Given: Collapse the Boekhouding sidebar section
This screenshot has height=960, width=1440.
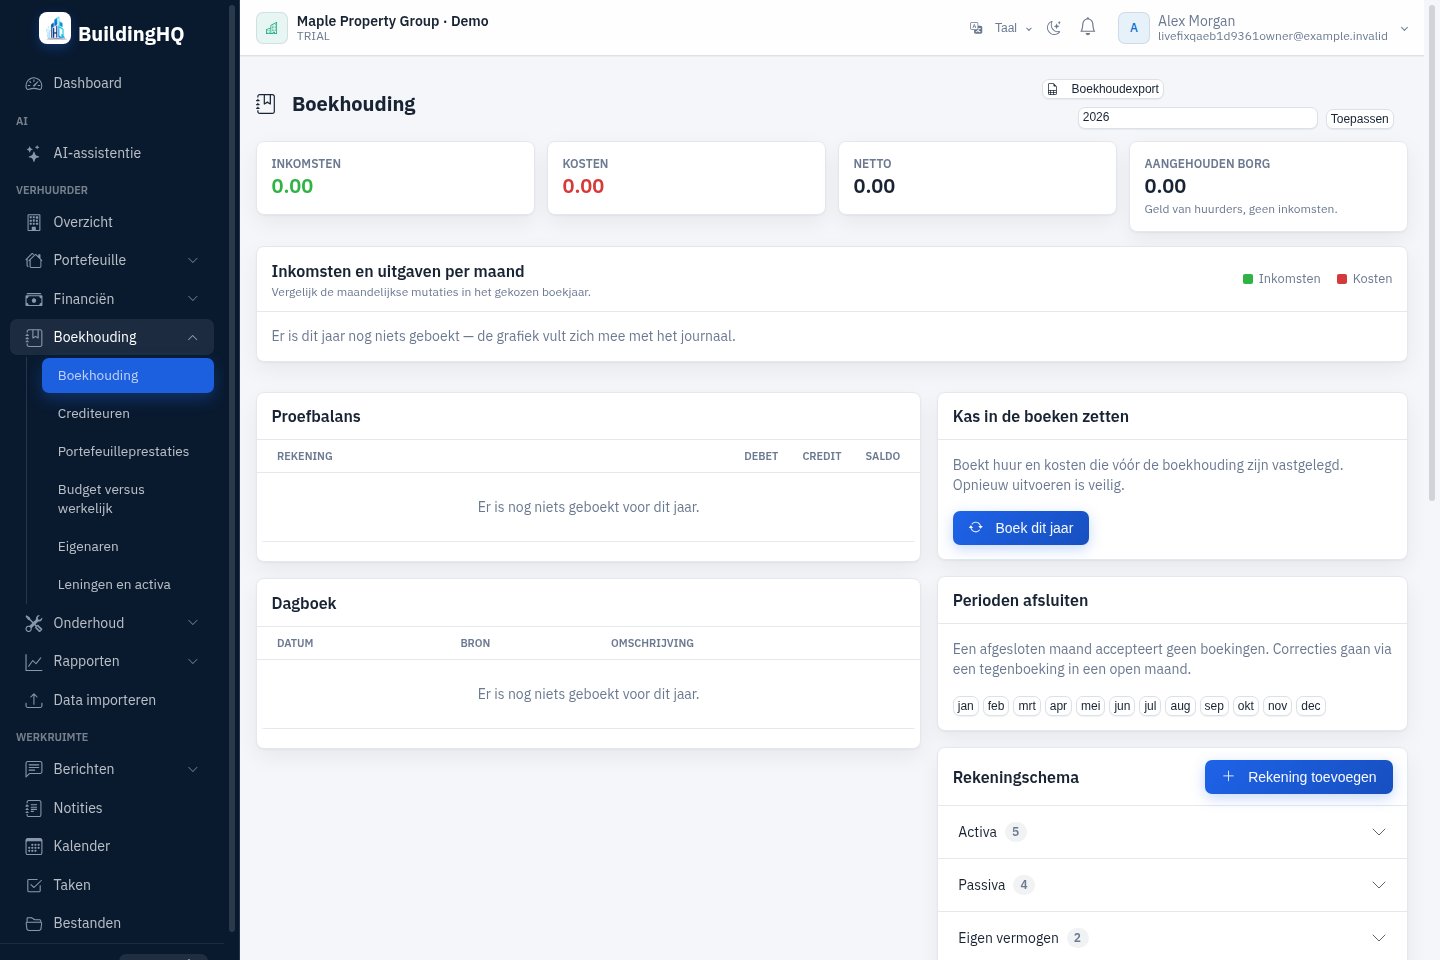Looking at the screenshot, I should click(x=112, y=337).
